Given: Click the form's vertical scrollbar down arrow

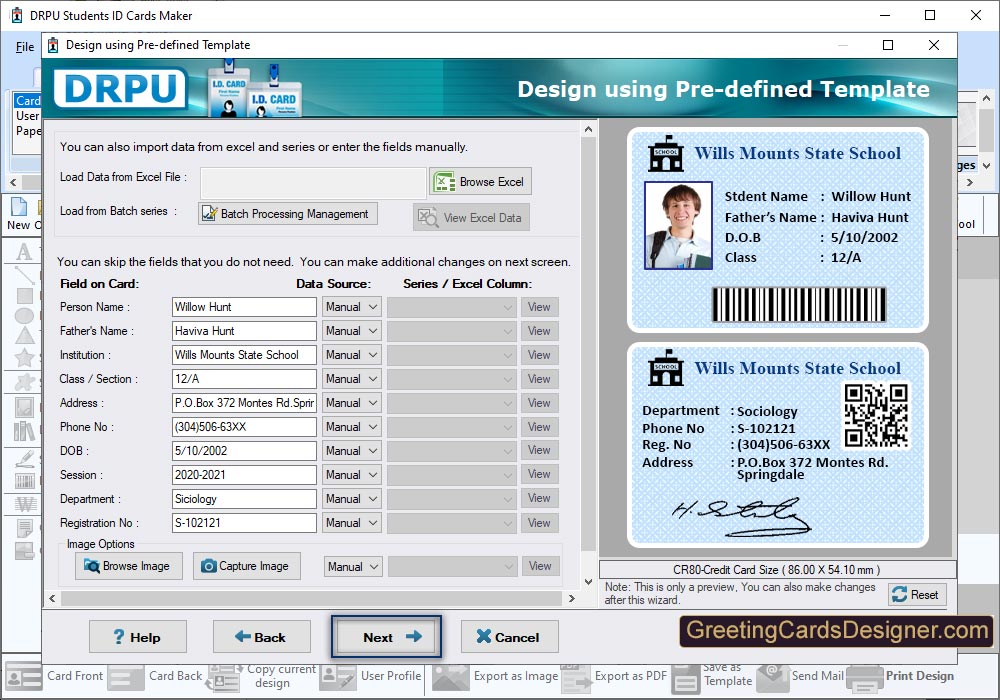Looking at the screenshot, I should (588, 581).
